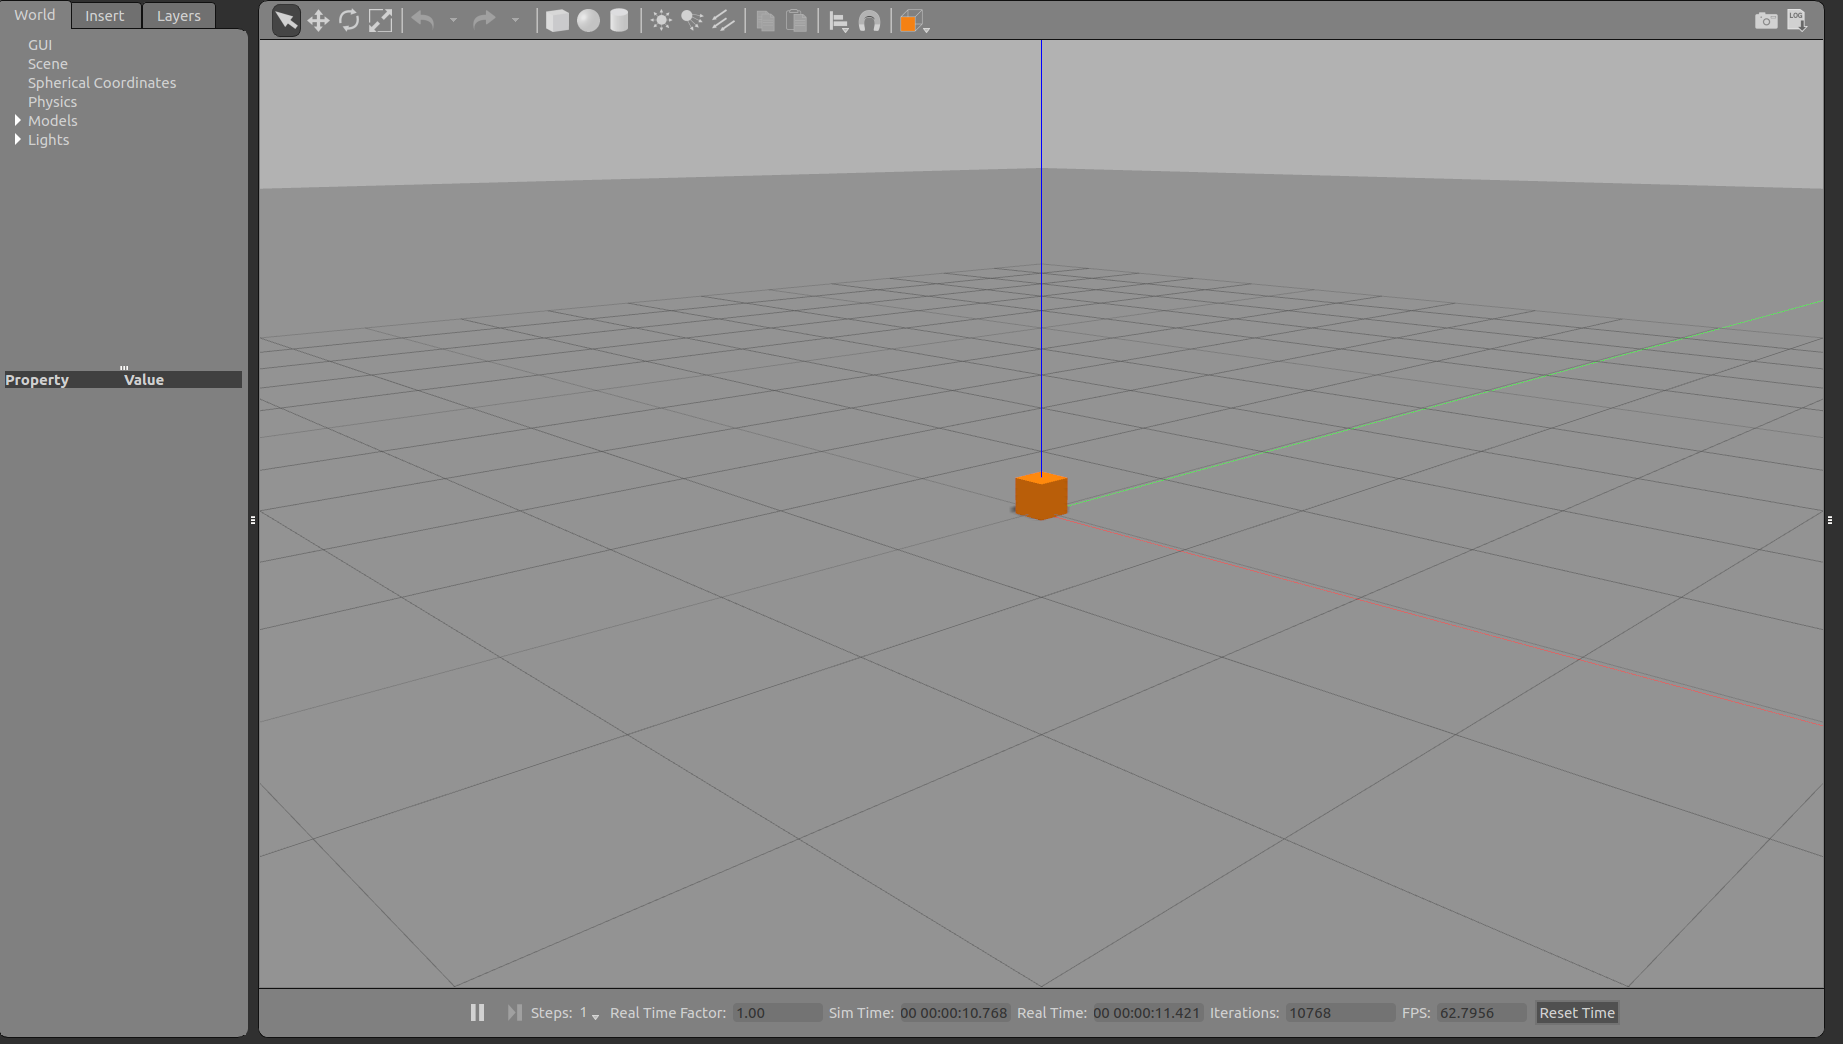Click the copy icon in toolbar

click(x=765, y=21)
